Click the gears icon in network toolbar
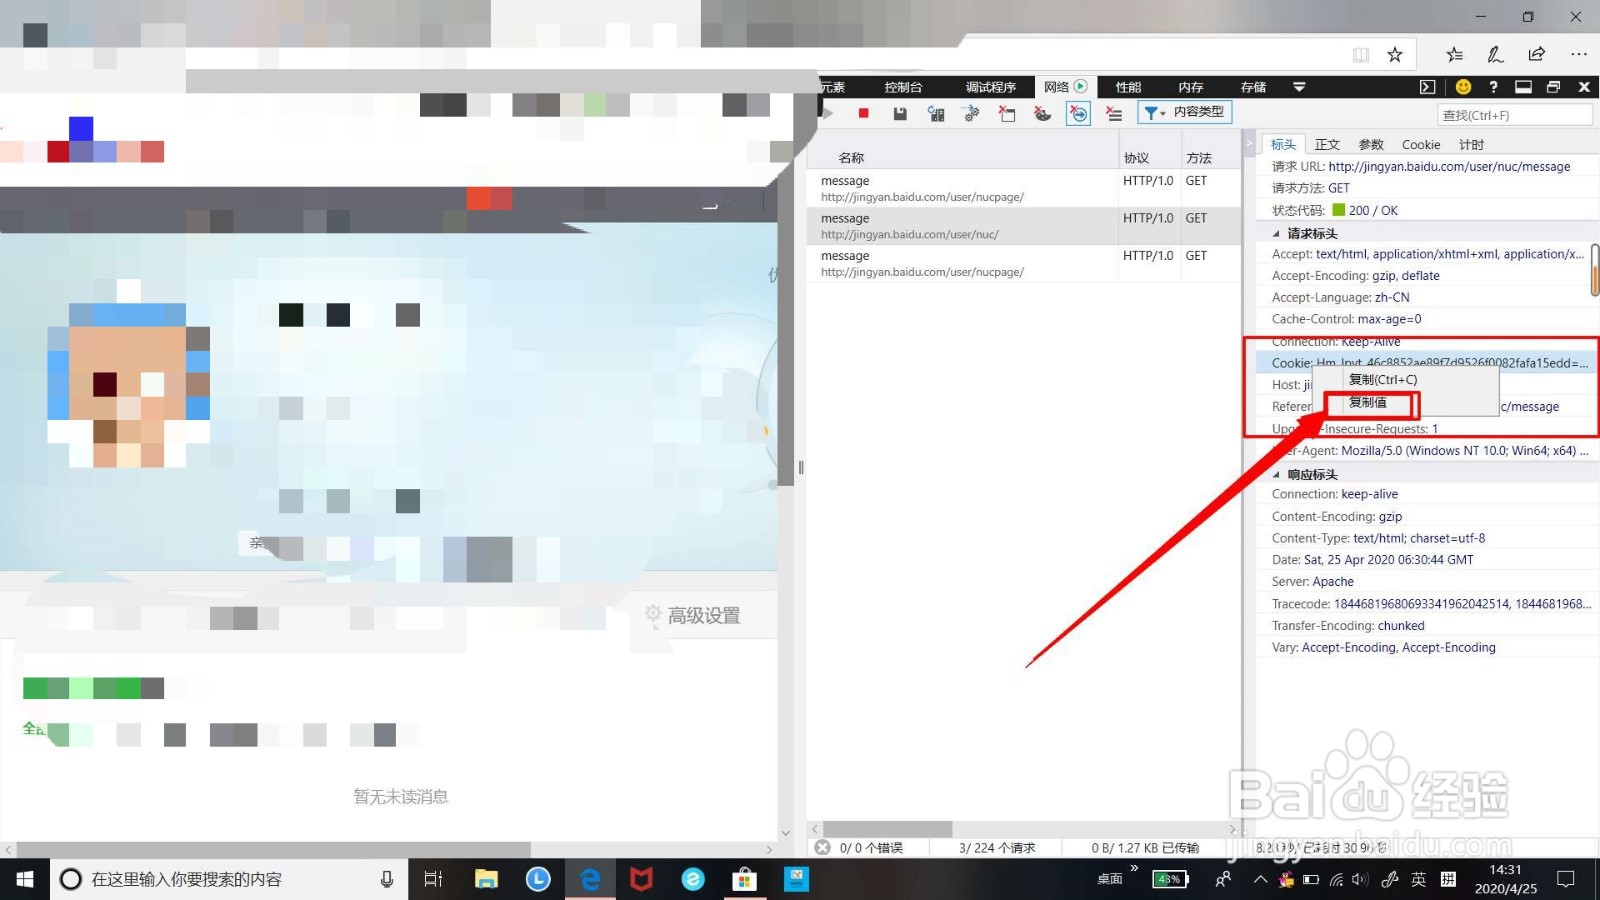The image size is (1600, 900). (x=971, y=114)
